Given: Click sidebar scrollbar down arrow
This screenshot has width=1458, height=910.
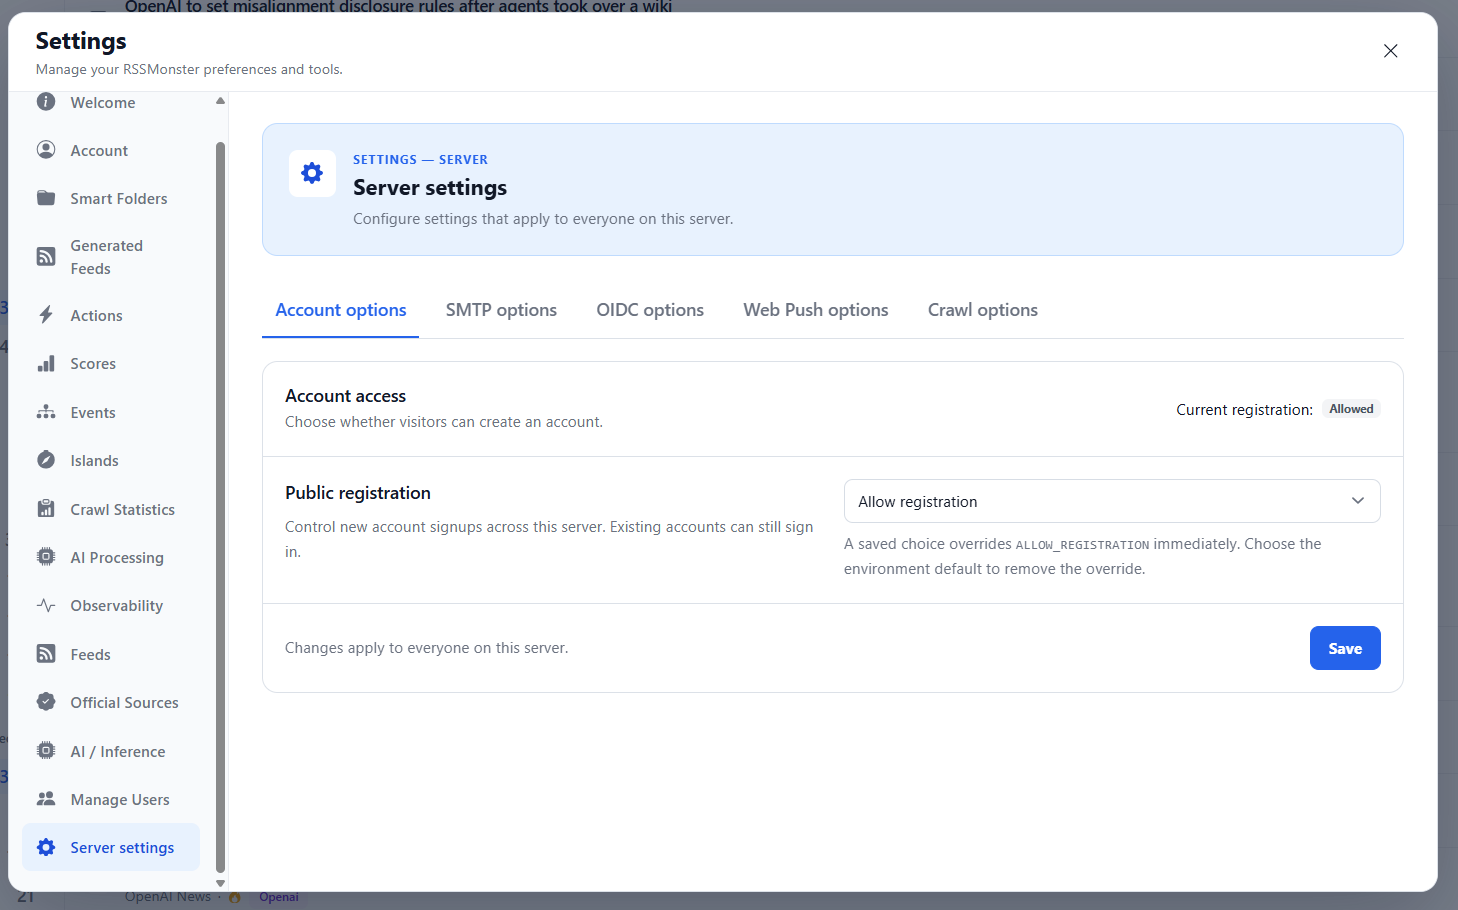Looking at the screenshot, I should 220,883.
